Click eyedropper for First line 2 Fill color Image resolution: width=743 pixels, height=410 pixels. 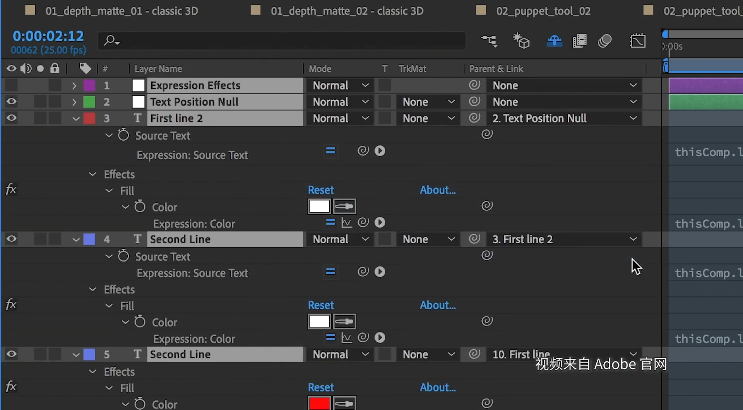click(344, 206)
